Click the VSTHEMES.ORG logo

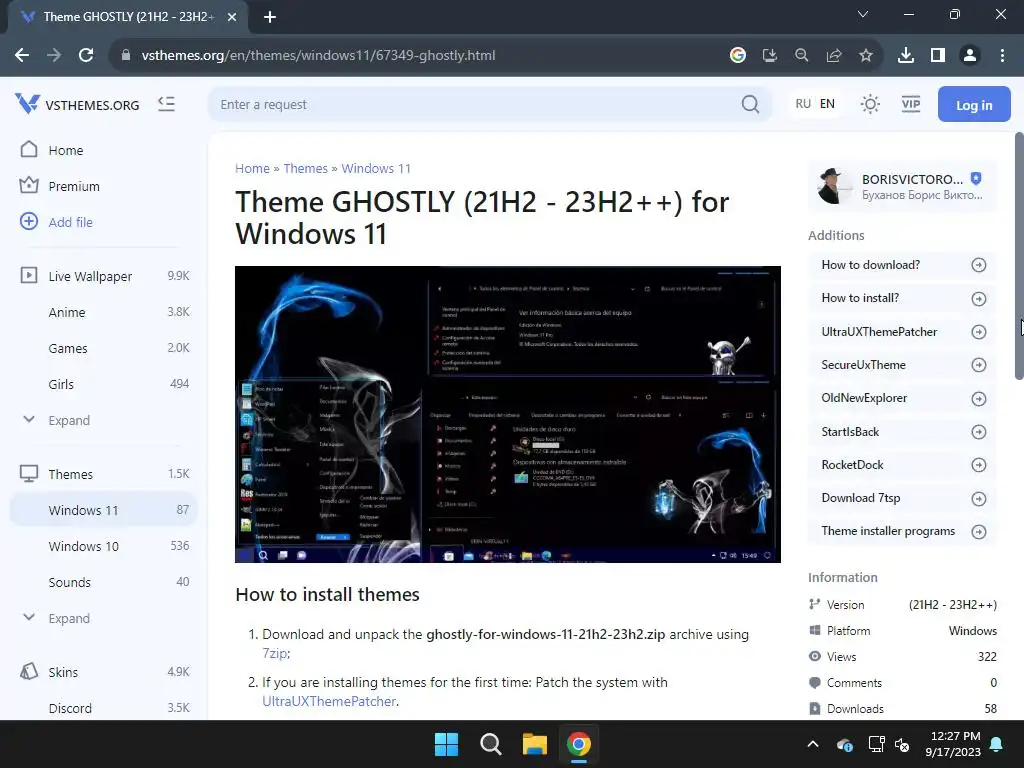(x=77, y=104)
